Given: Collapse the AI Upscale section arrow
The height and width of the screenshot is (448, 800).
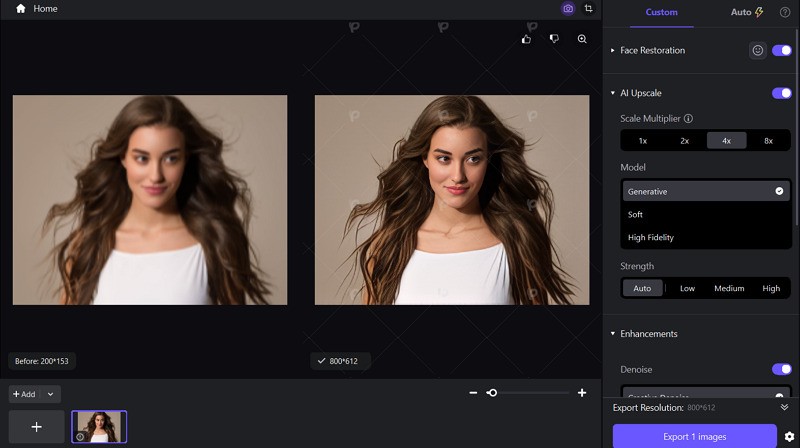Looking at the screenshot, I should pyautogui.click(x=613, y=93).
